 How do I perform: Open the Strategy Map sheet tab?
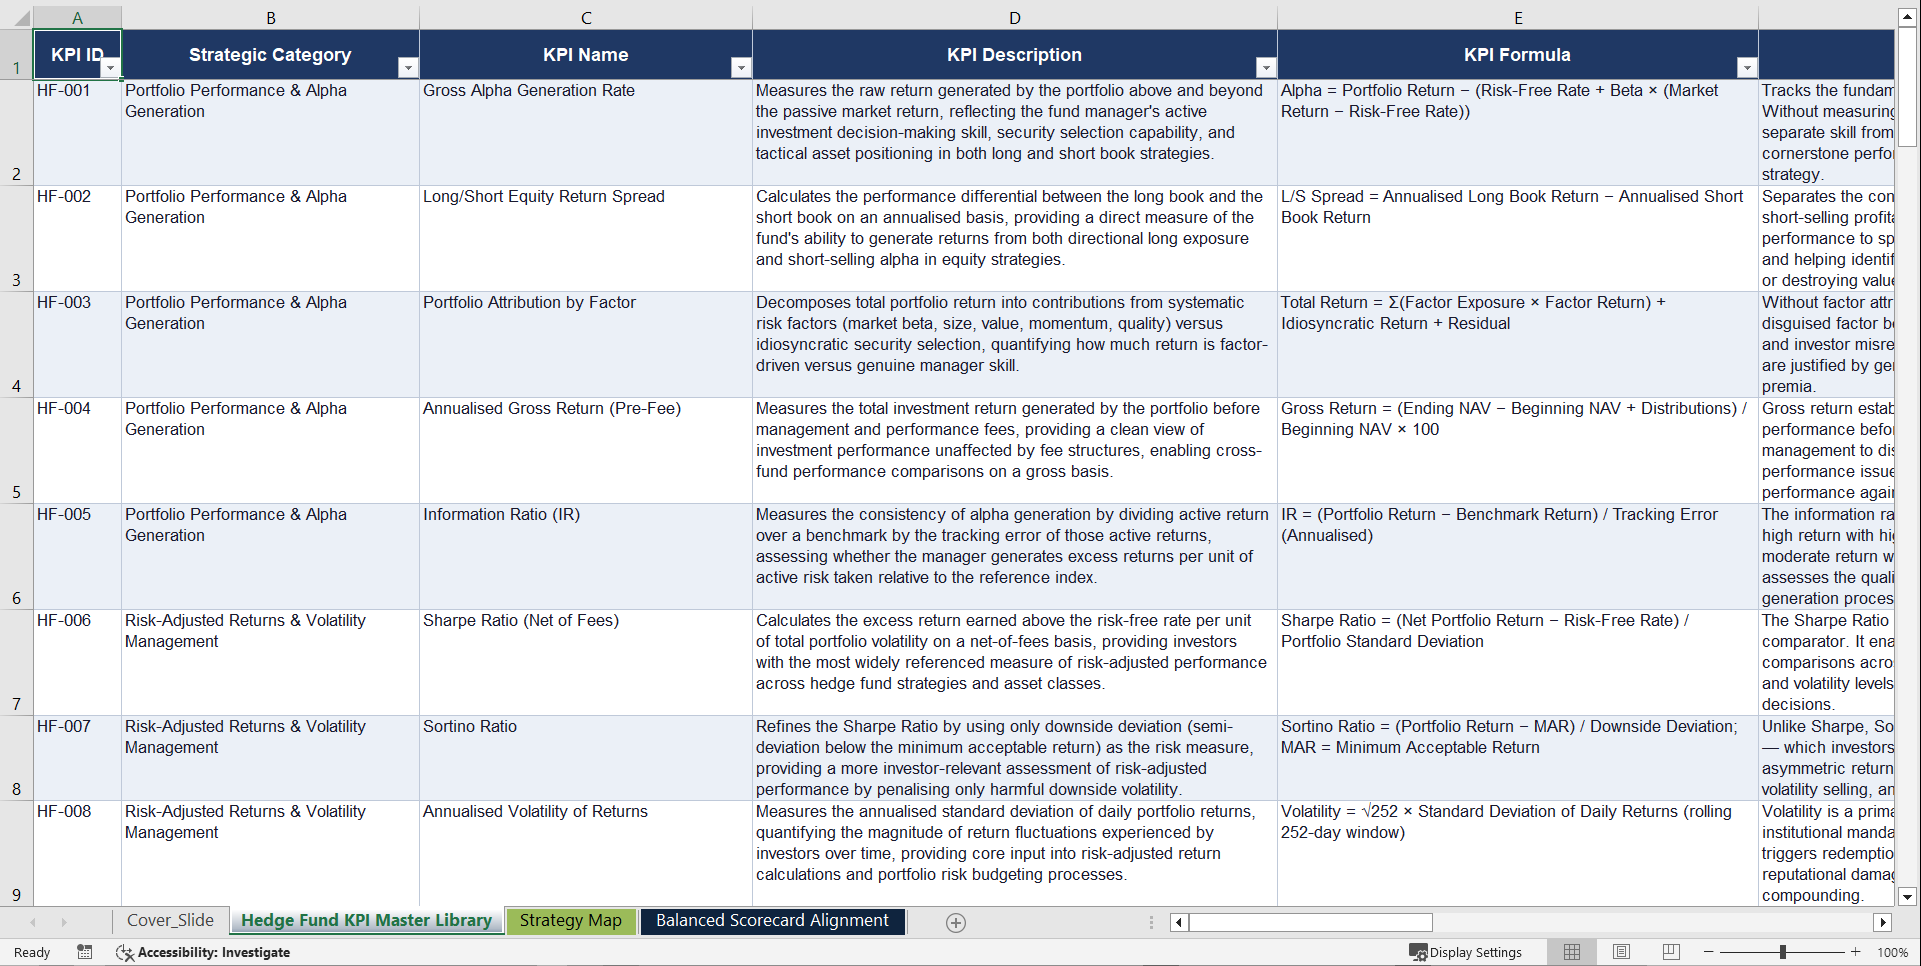(571, 921)
